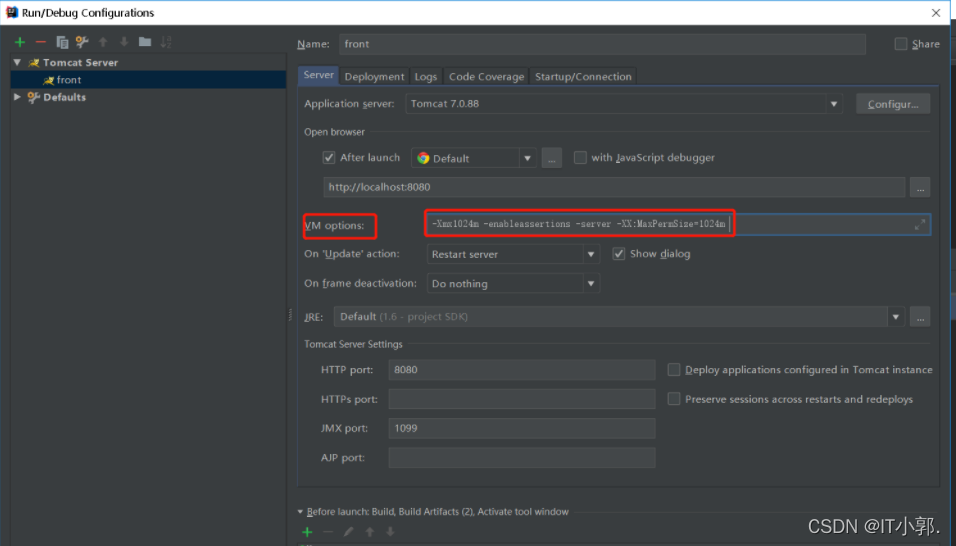Focus the Name input field
956x546 pixels.
click(x=602, y=44)
